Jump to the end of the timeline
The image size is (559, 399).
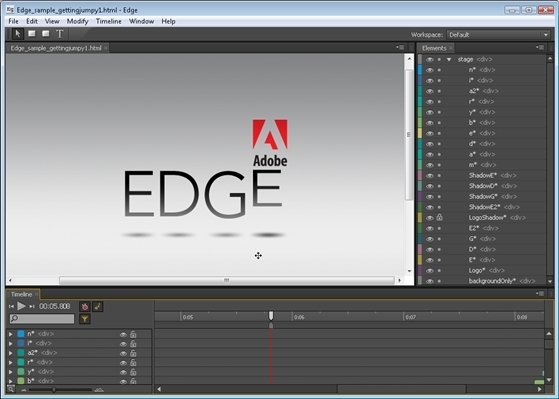coord(32,306)
